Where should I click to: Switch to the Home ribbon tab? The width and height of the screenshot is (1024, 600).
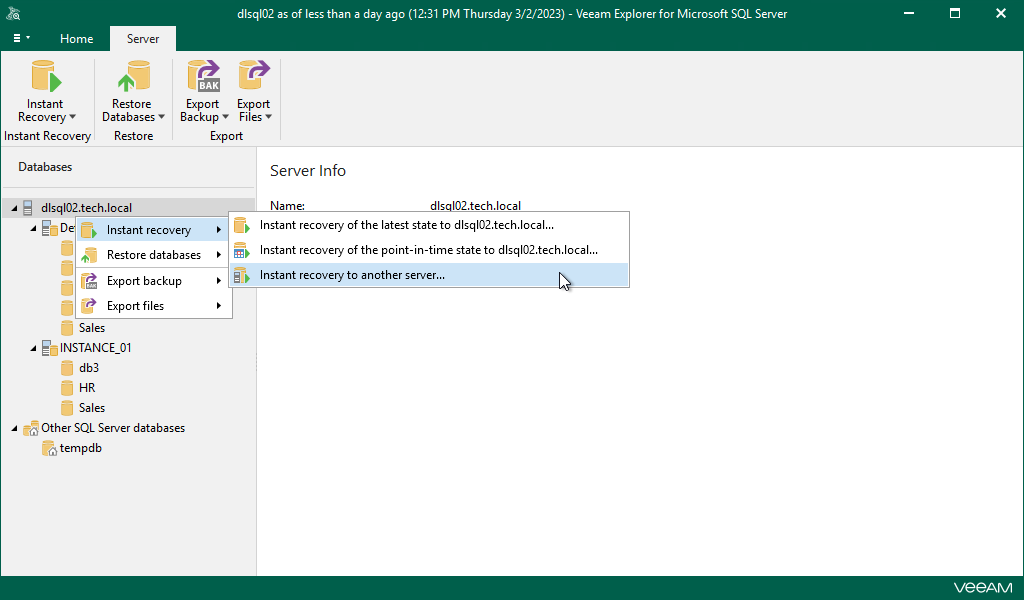pos(76,38)
